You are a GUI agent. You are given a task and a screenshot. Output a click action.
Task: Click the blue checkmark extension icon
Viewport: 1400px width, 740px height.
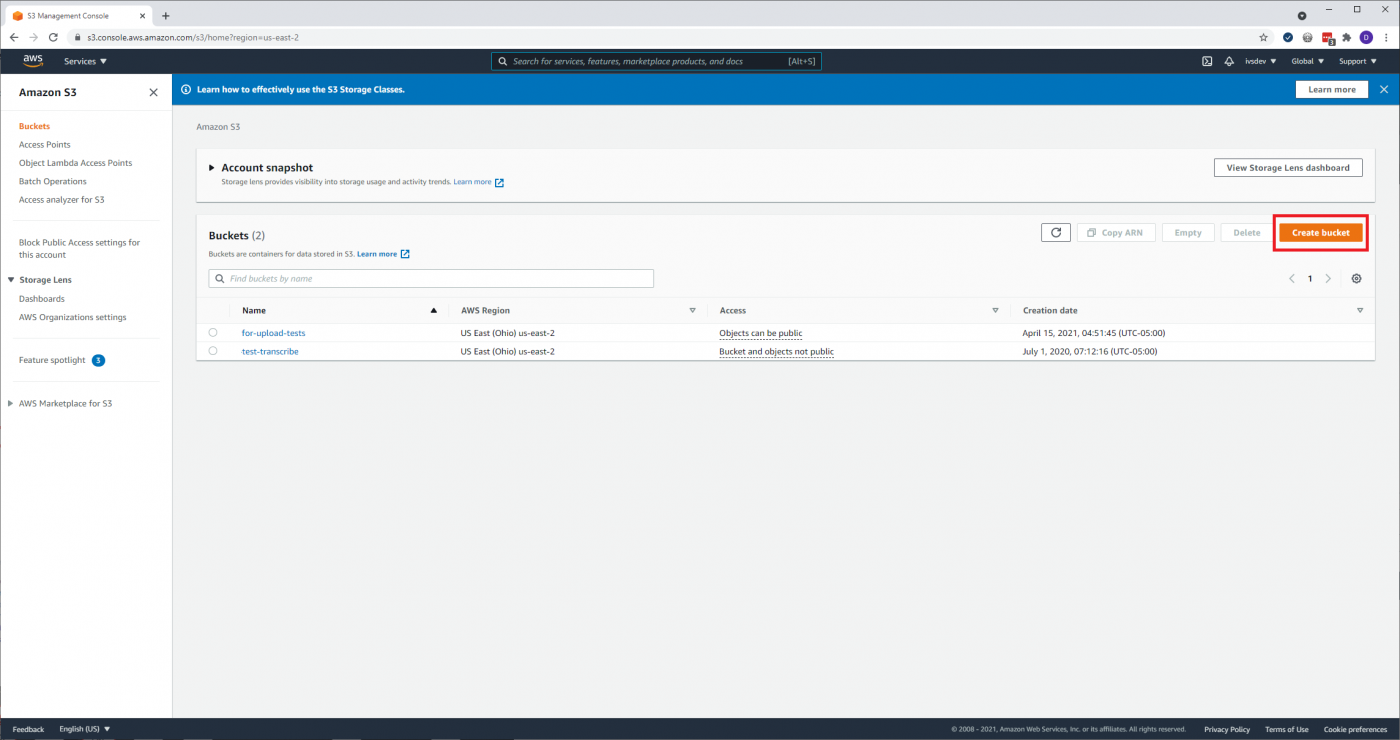(x=1288, y=37)
